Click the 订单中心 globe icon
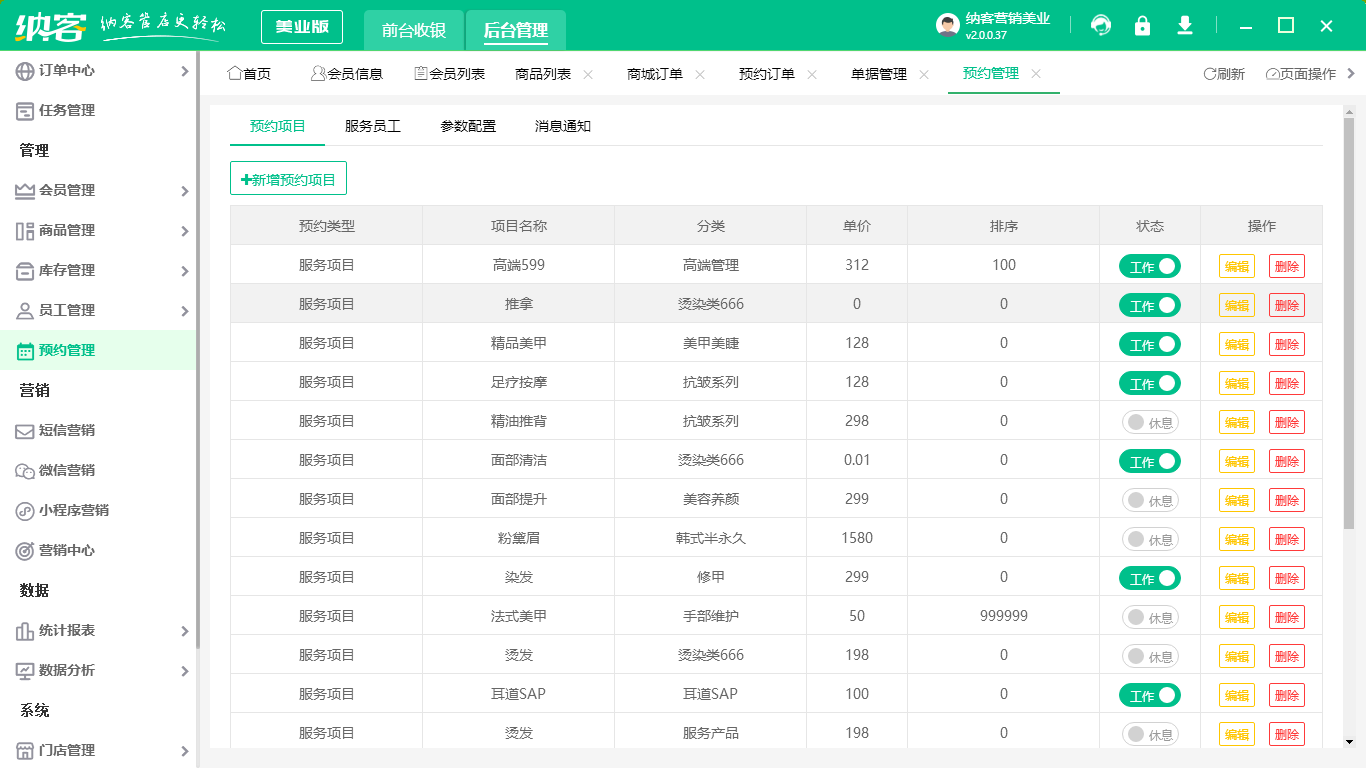Image resolution: width=1366 pixels, height=768 pixels. click(x=25, y=71)
